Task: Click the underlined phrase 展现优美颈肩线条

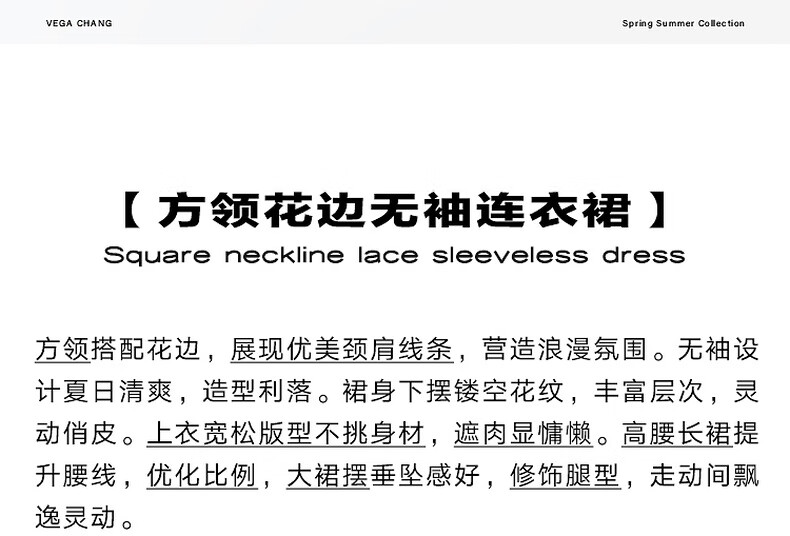Action: pyautogui.click(x=342, y=350)
